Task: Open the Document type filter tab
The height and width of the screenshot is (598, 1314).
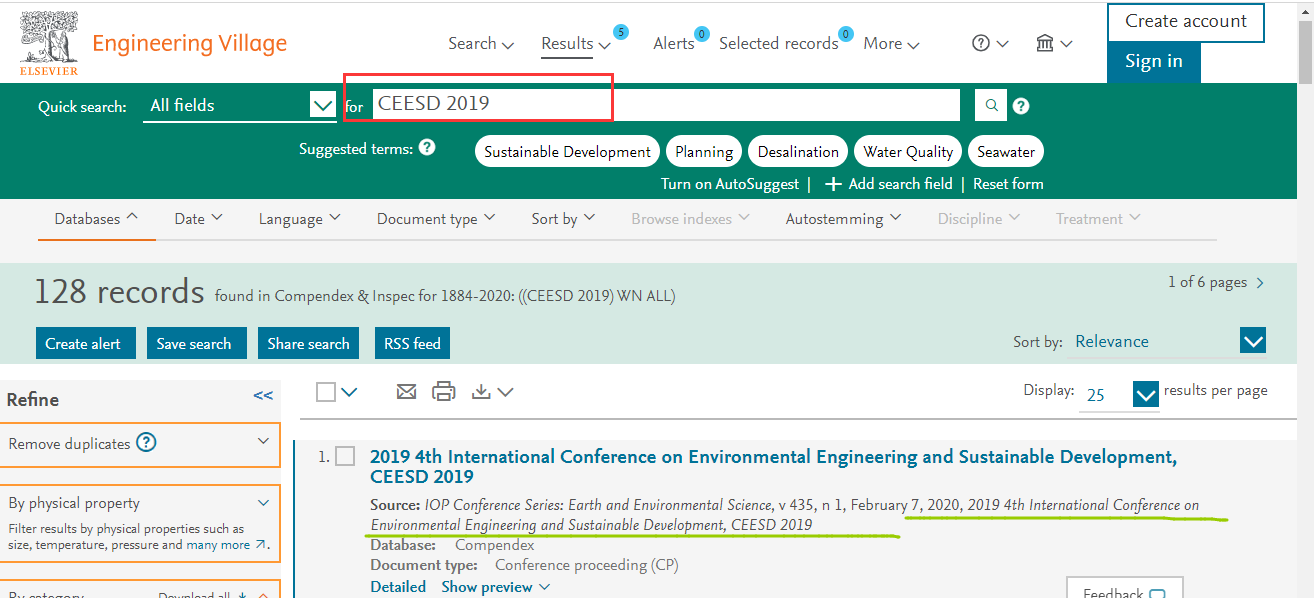Action: 435,219
